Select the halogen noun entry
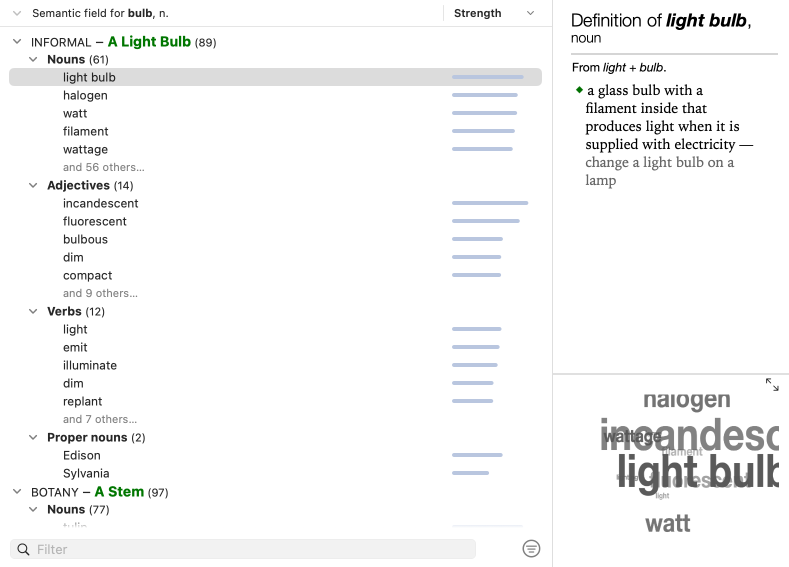 point(85,95)
